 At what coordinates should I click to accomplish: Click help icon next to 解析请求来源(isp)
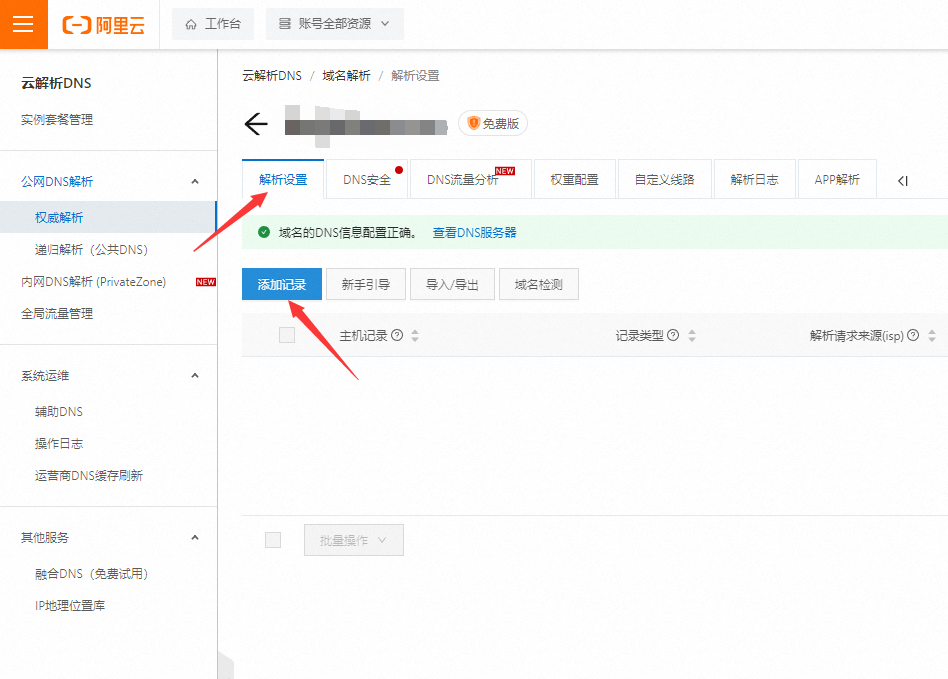coord(913,335)
